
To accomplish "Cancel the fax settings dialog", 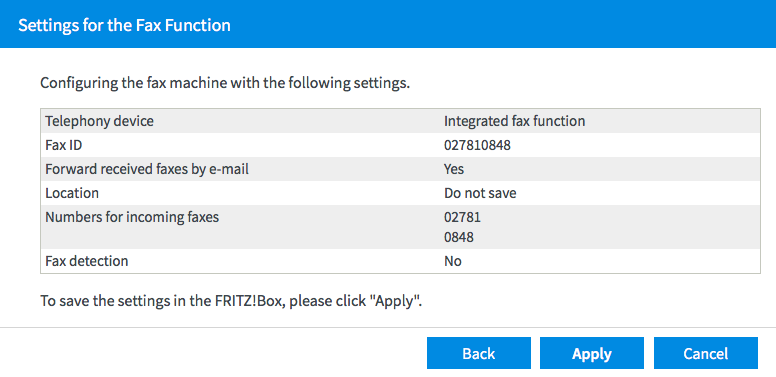I will pos(706,353).
